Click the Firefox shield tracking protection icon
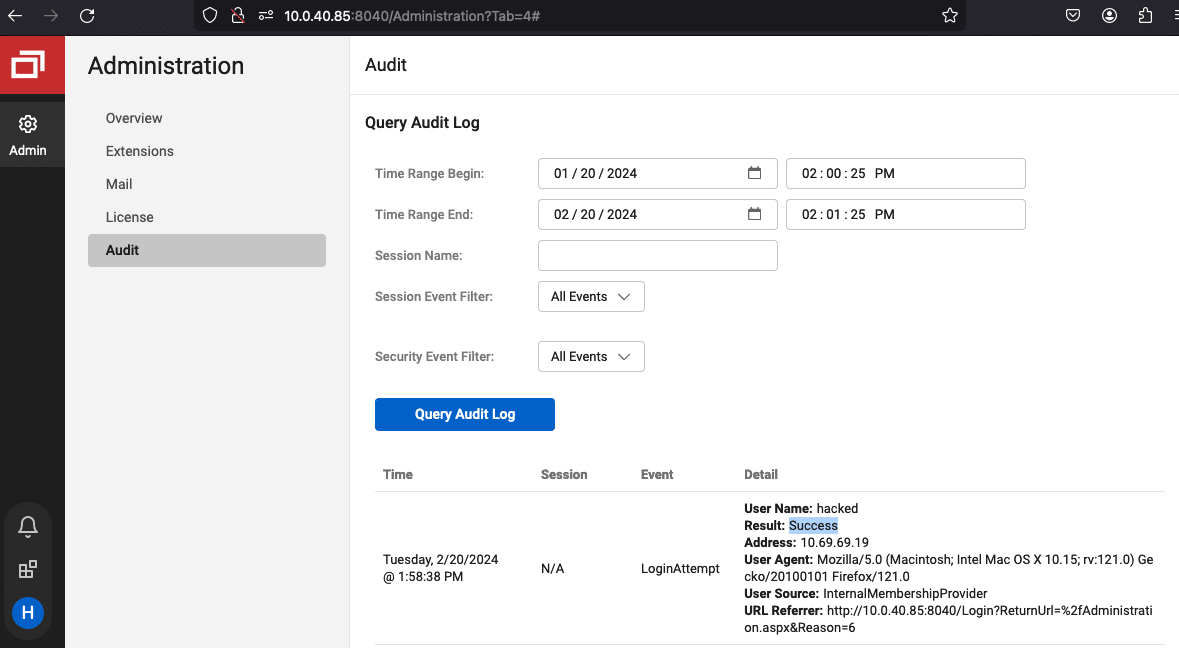This screenshot has width=1179, height=648. click(209, 15)
